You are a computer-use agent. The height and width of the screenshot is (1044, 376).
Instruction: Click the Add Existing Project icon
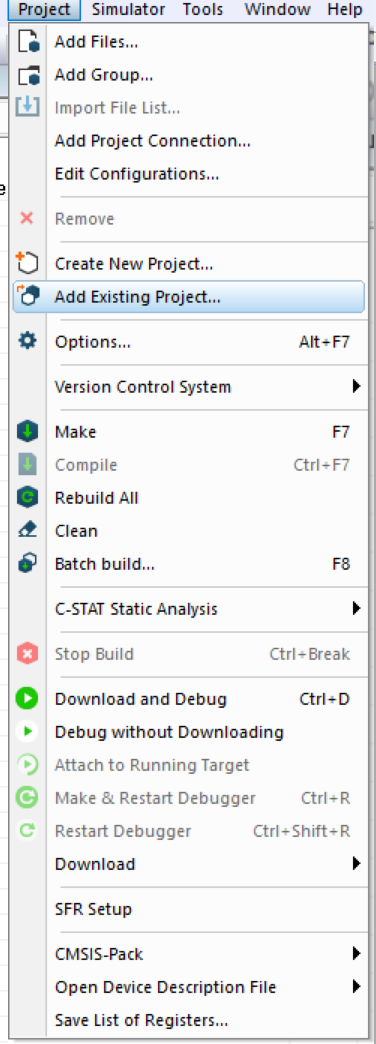point(27,296)
